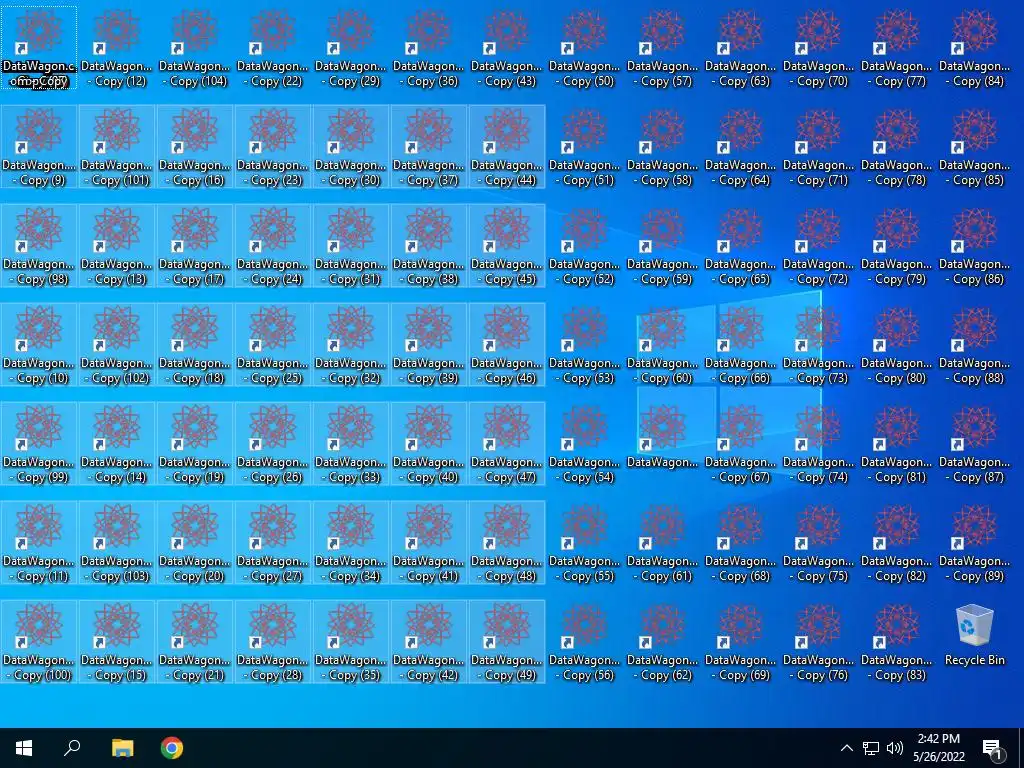The image size is (1024, 768).
Task: Click DataWagon Copy (54) shortcut
Action: click(x=584, y=443)
